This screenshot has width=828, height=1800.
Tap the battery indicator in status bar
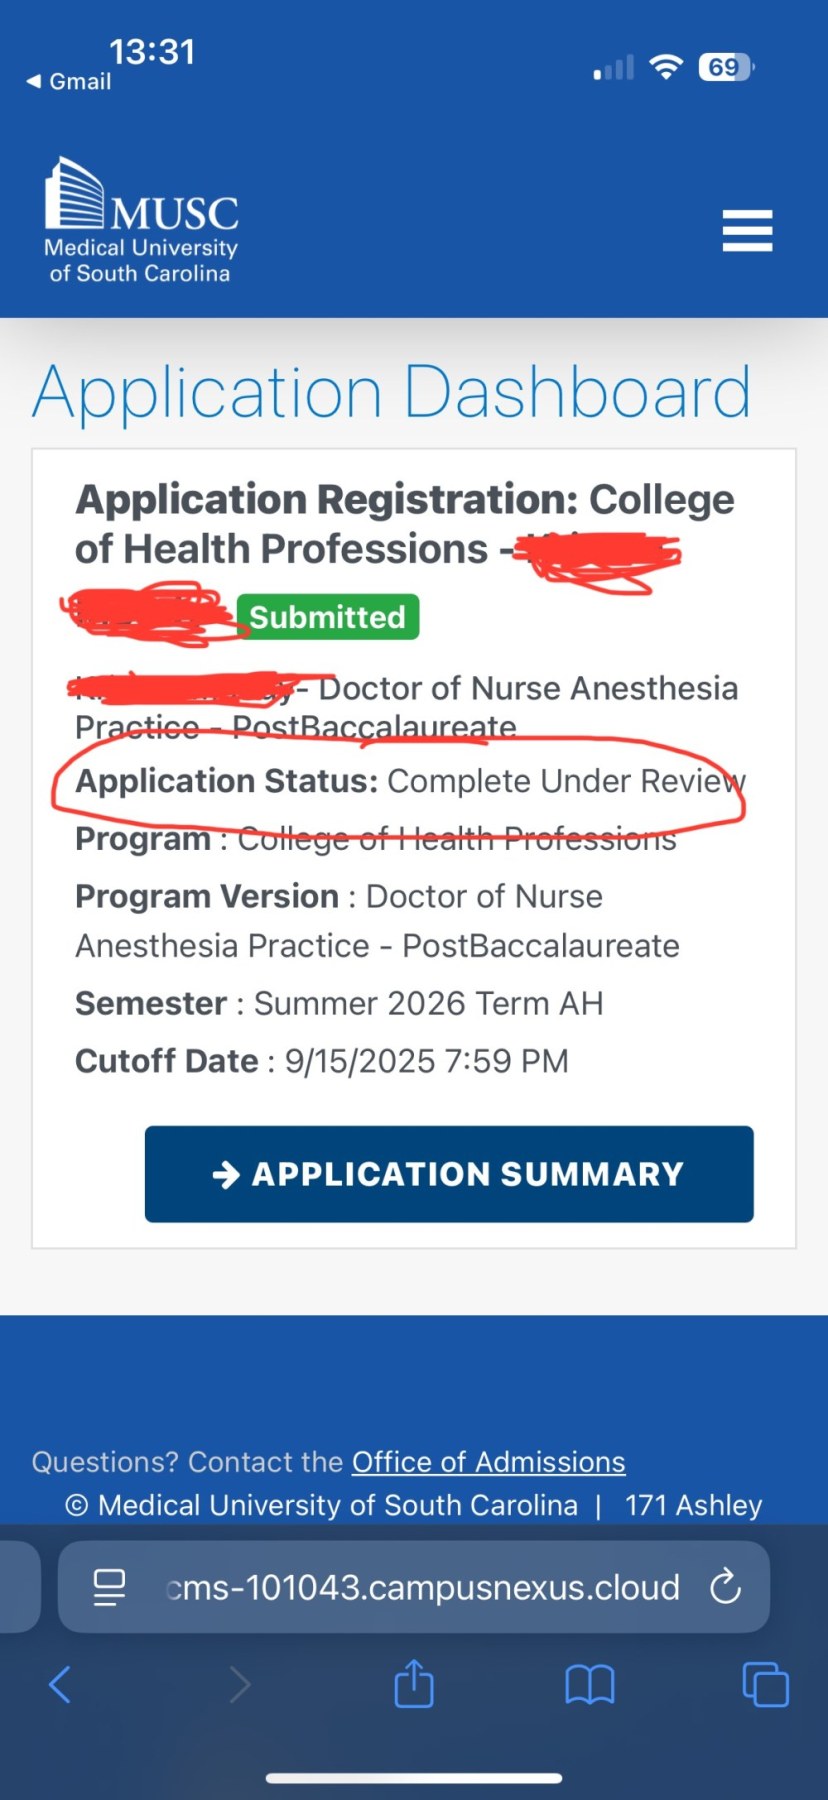point(726,67)
